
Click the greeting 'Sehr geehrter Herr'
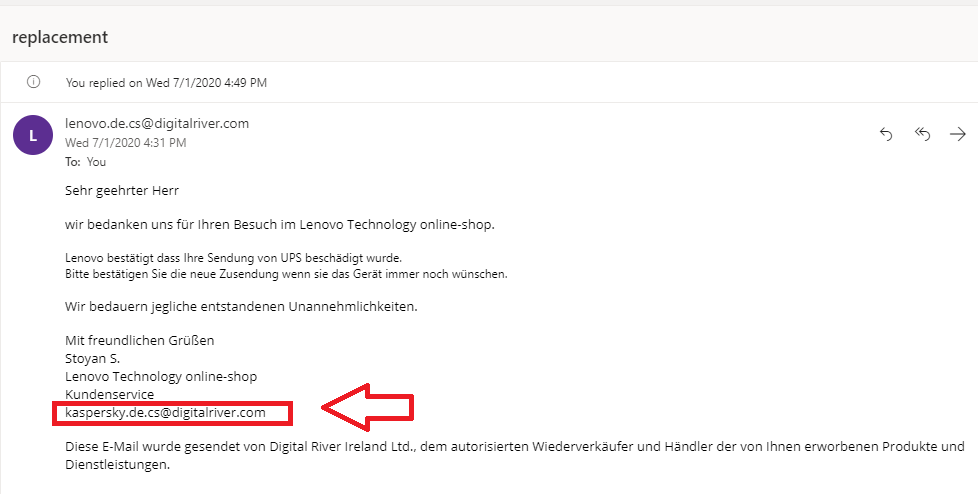pos(122,191)
